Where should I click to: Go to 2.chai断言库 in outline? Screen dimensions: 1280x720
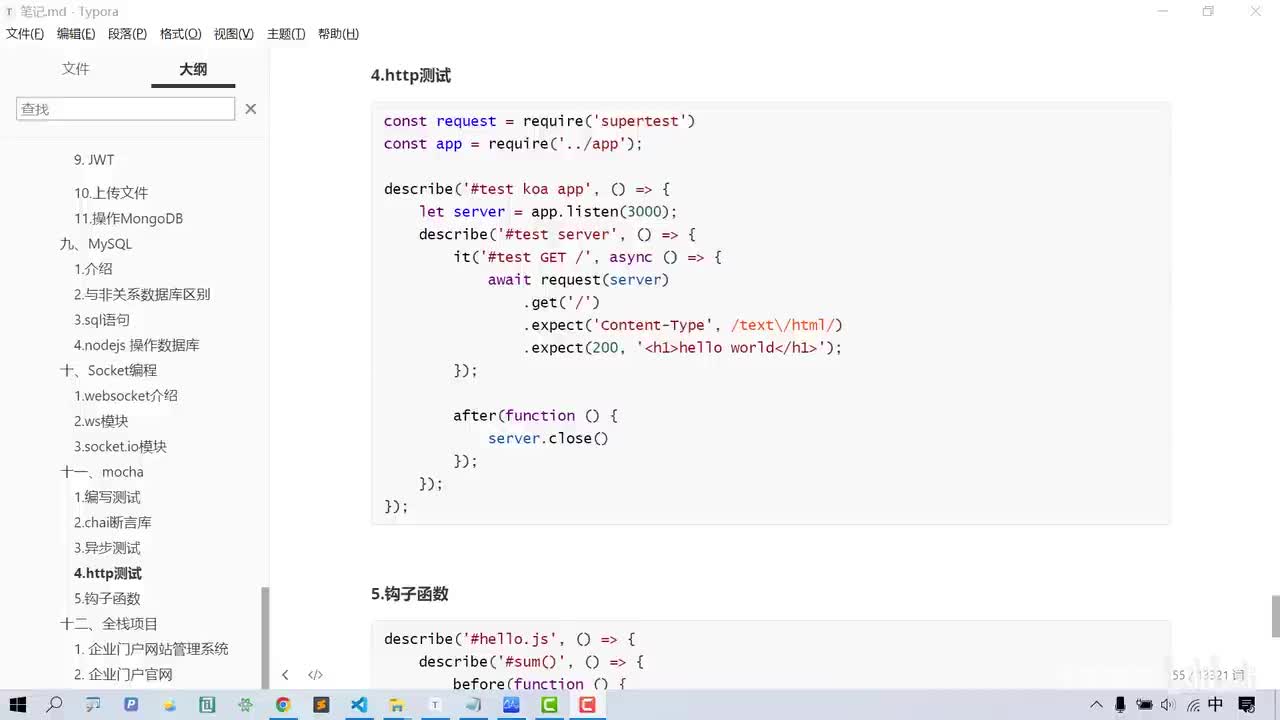pos(113,523)
